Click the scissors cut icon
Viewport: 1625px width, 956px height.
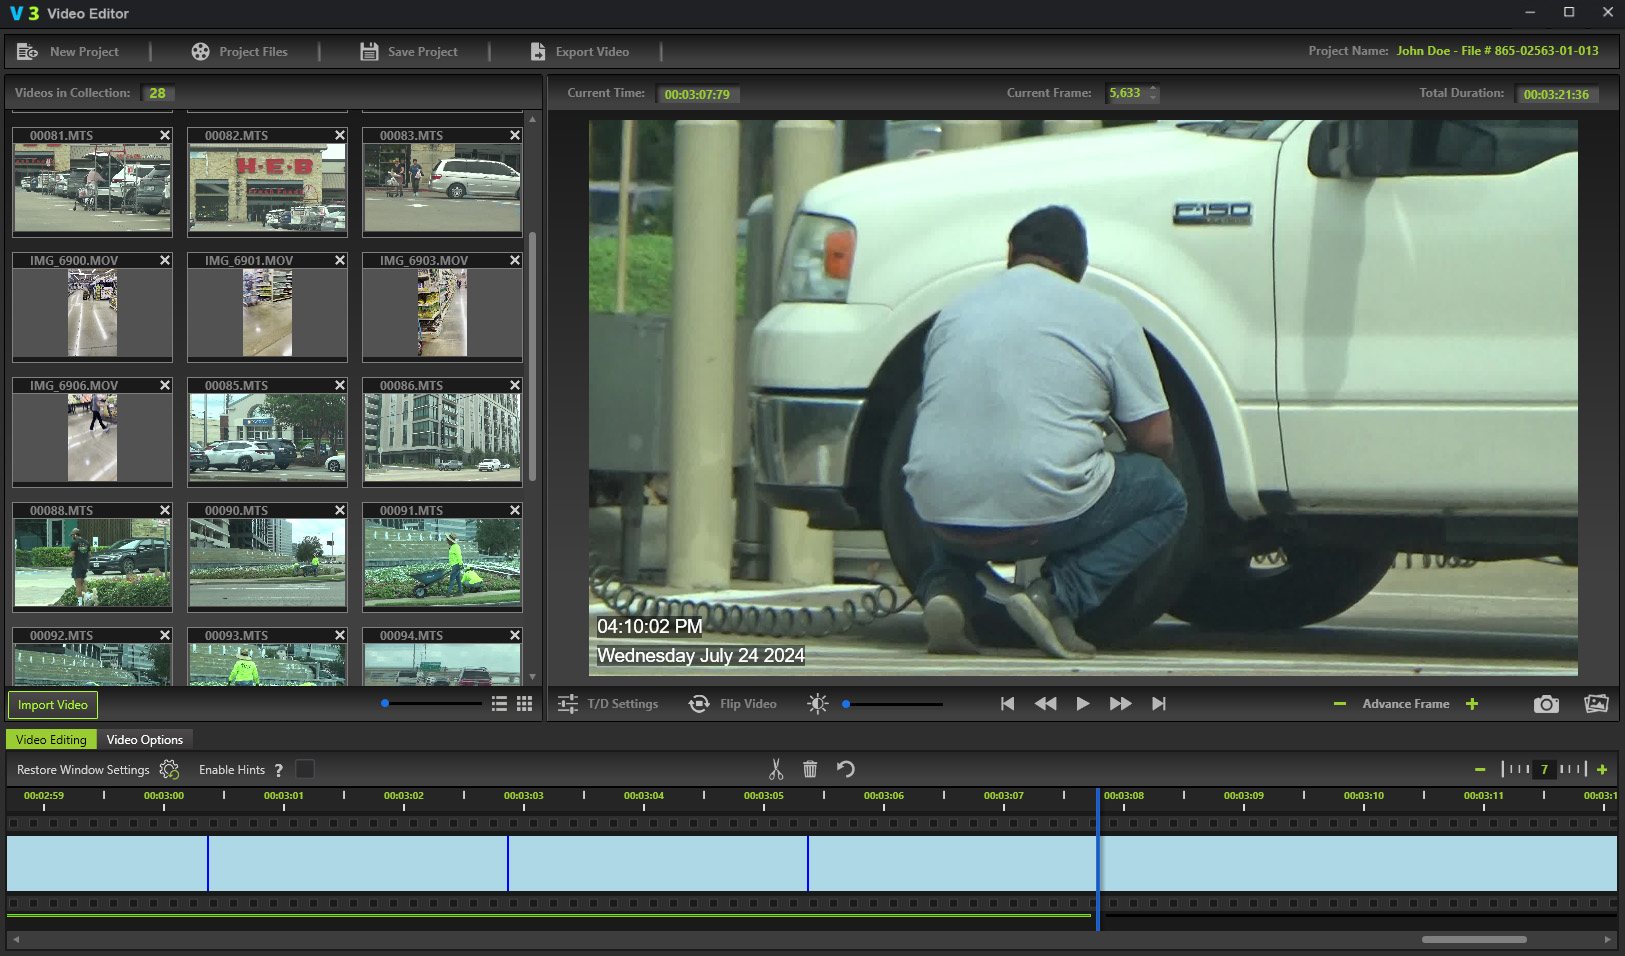coord(776,769)
